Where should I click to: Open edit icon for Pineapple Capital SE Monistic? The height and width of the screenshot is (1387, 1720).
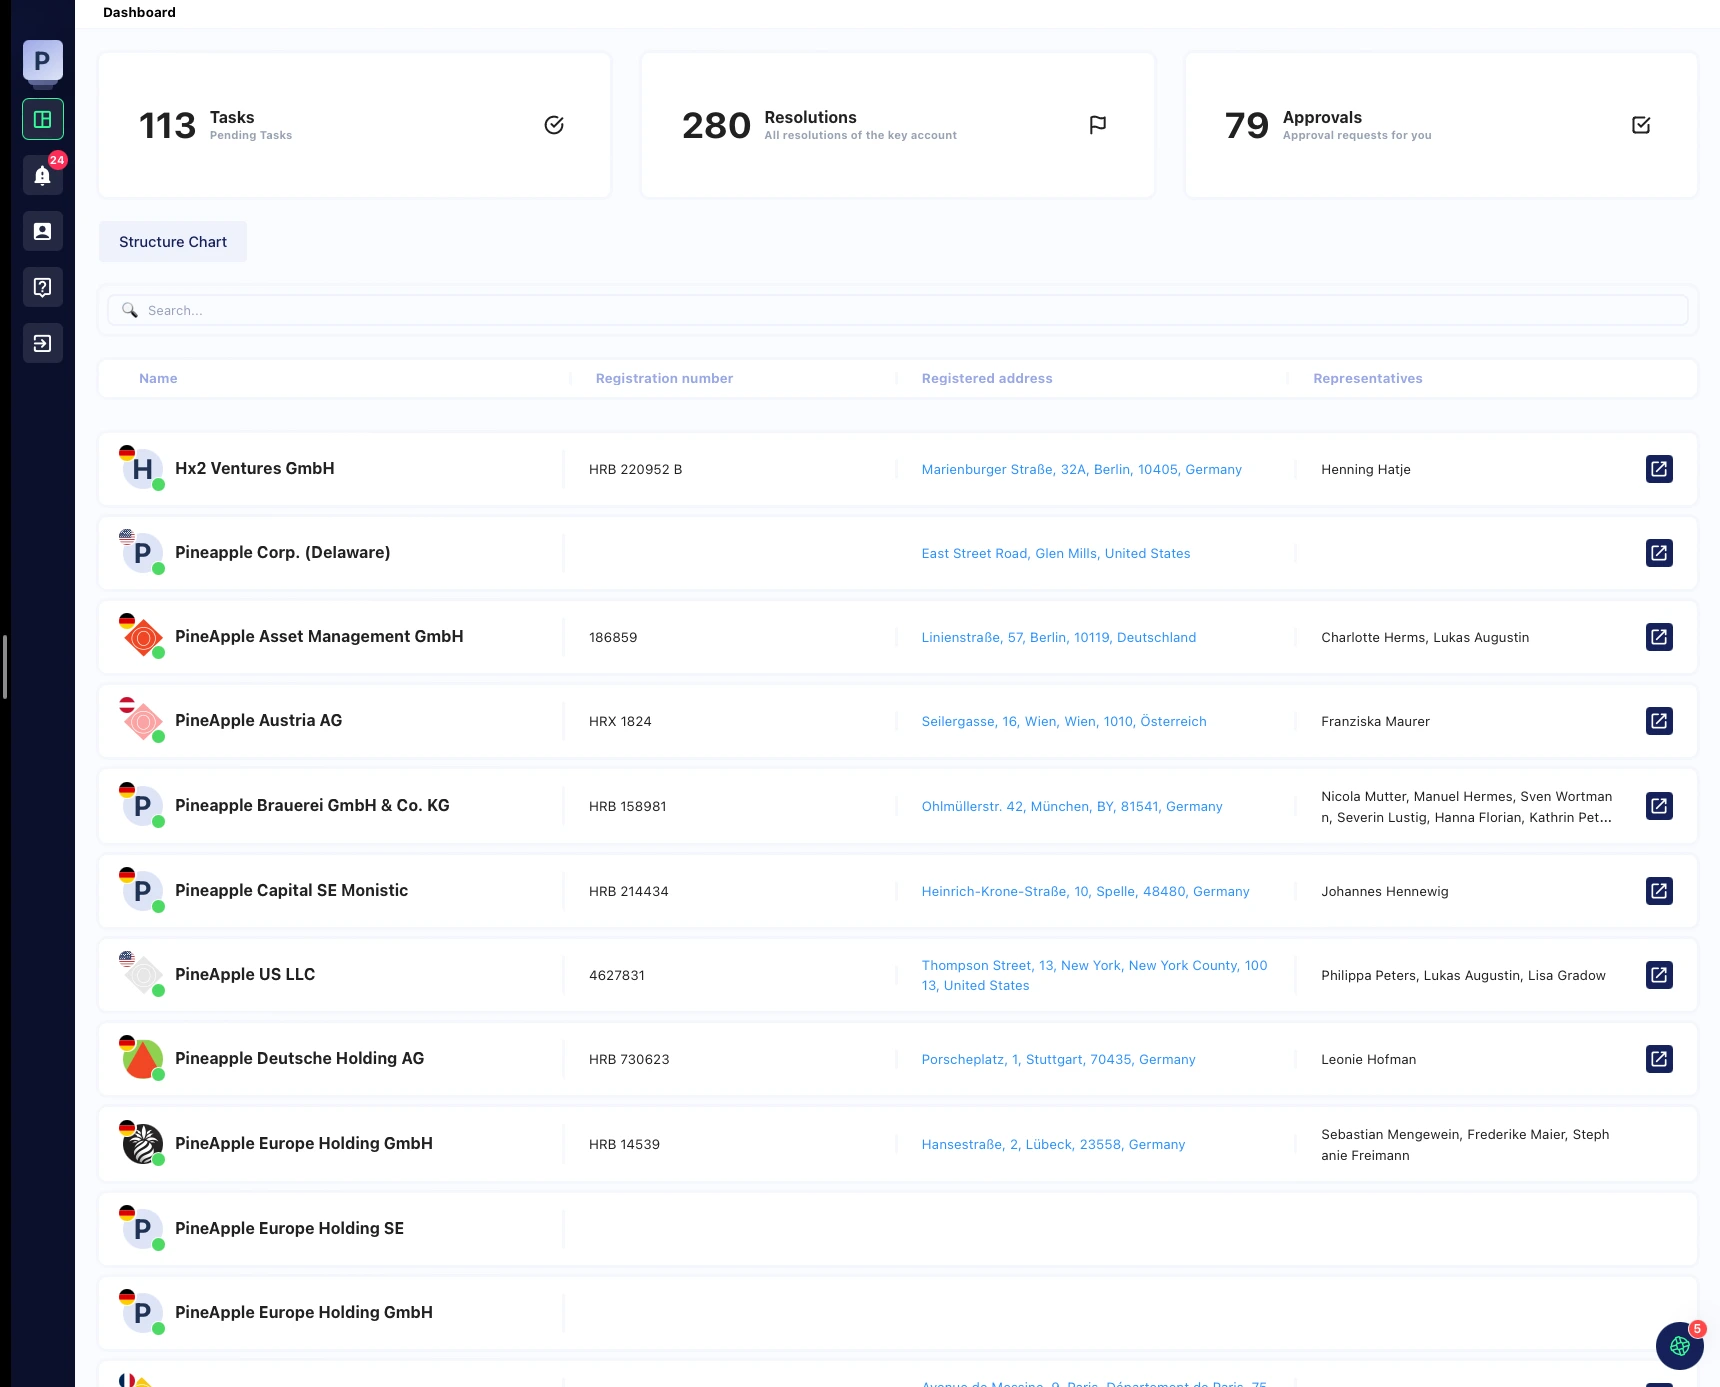[1659, 891]
